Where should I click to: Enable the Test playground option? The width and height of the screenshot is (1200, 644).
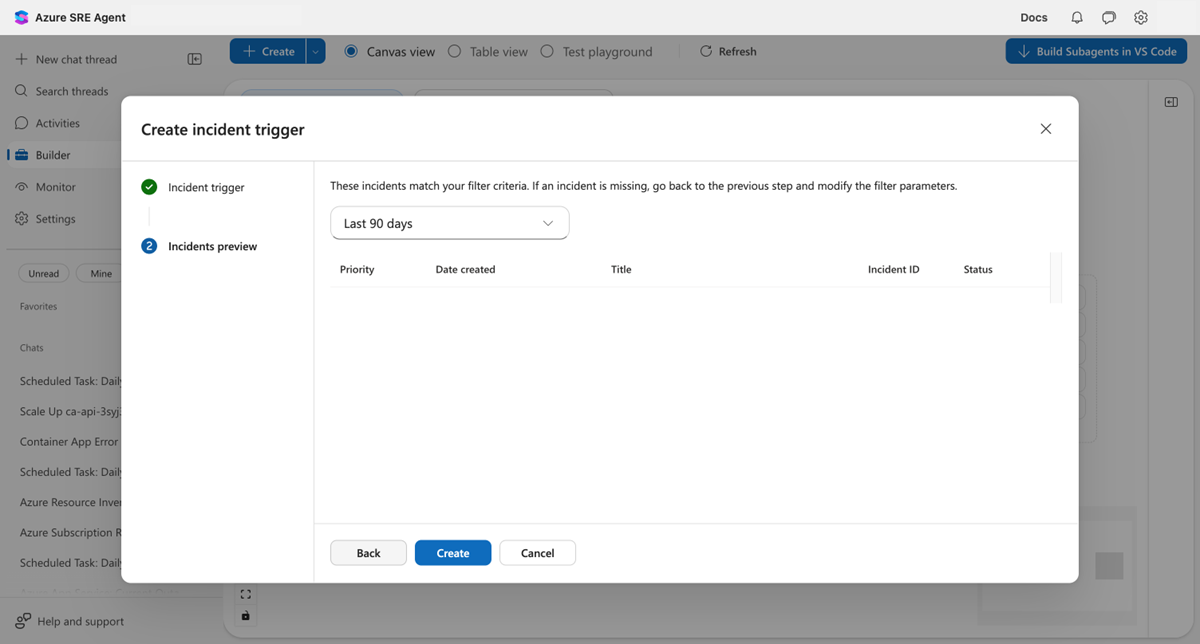[x=546, y=51]
